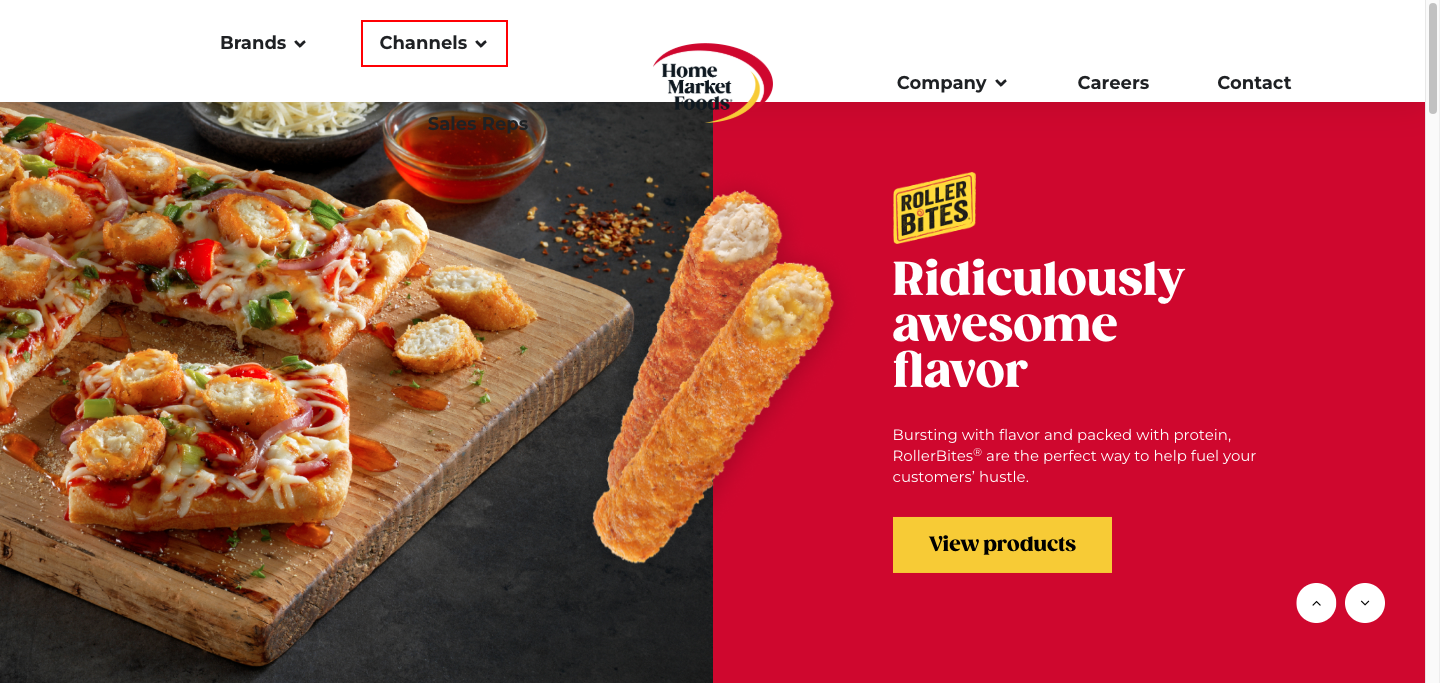The width and height of the screenshot is (1440, 683).
Task: Click the bowl of red sauce
Action: point(464,150)
